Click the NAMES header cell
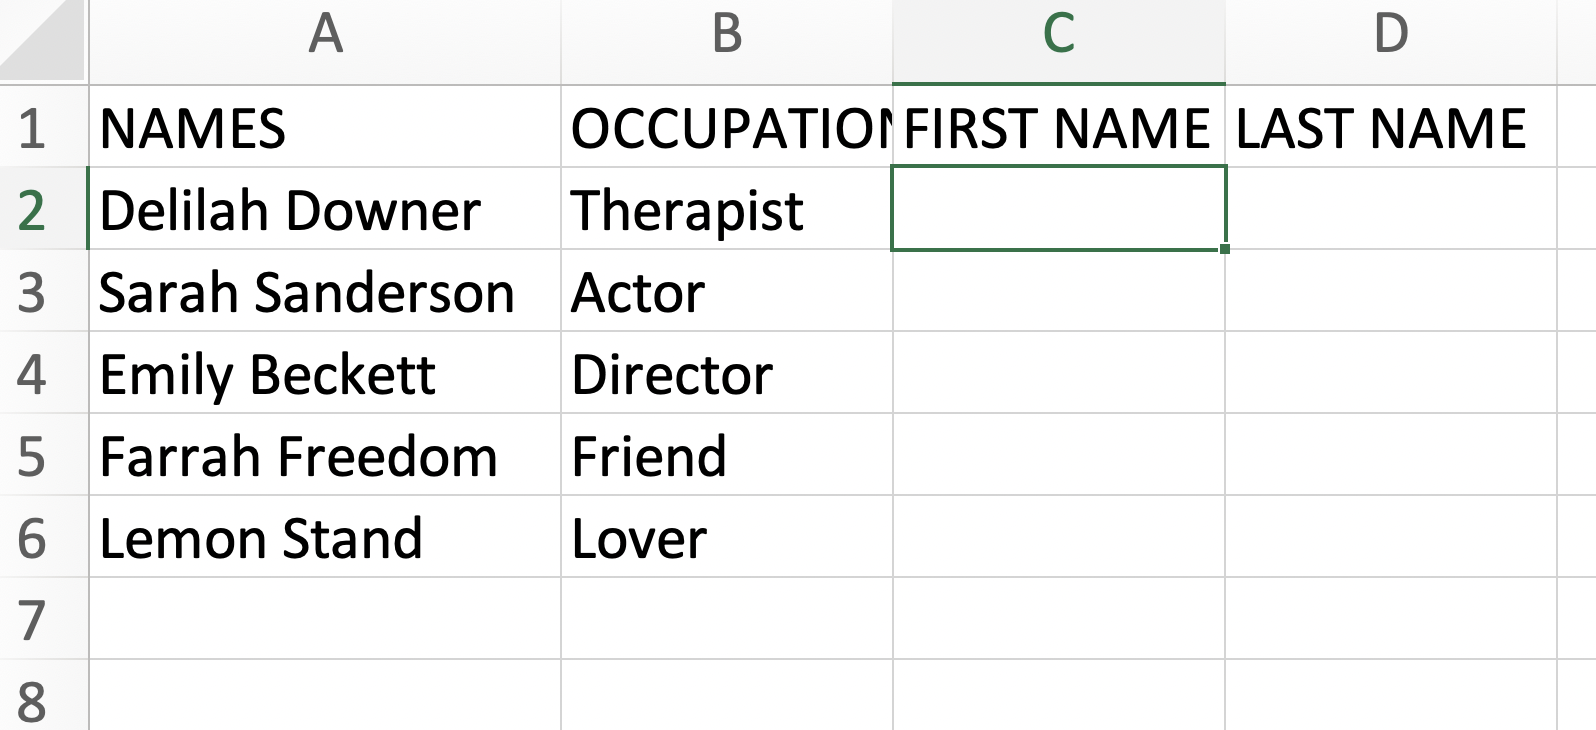Image resolution: width=1596 pixels, height=730 pixels. pyautogui.click(x=325, y=127)
